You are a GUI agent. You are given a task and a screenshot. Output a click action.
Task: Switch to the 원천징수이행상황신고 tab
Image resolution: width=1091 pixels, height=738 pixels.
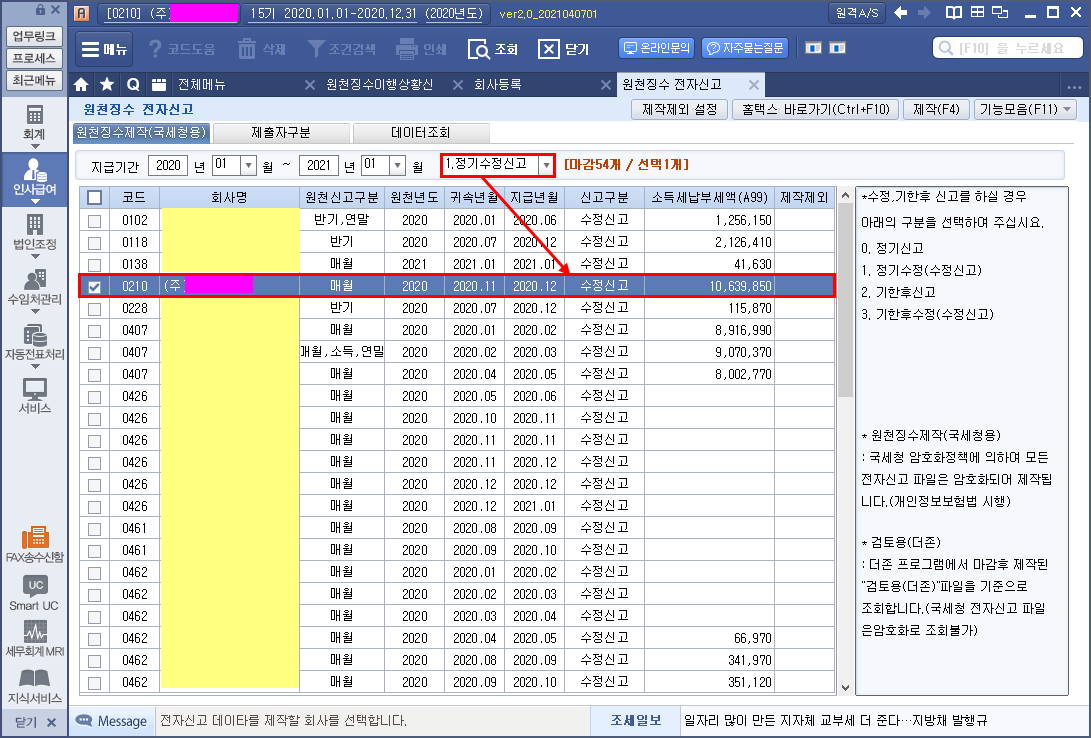click(x=379, y=84)
